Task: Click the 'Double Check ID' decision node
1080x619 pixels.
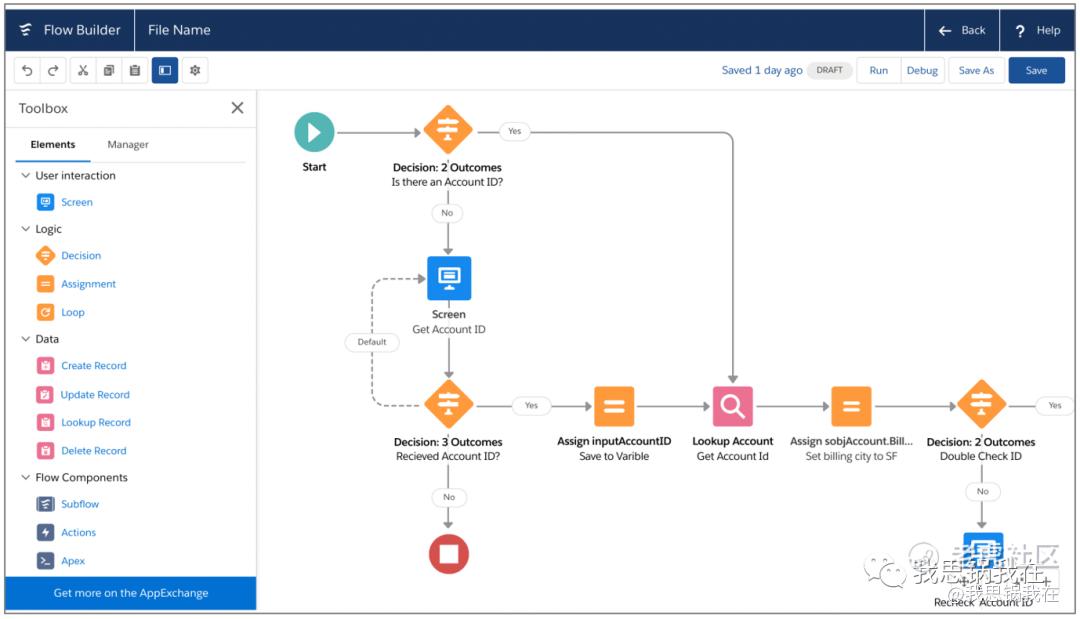Action: click(982, 405)
